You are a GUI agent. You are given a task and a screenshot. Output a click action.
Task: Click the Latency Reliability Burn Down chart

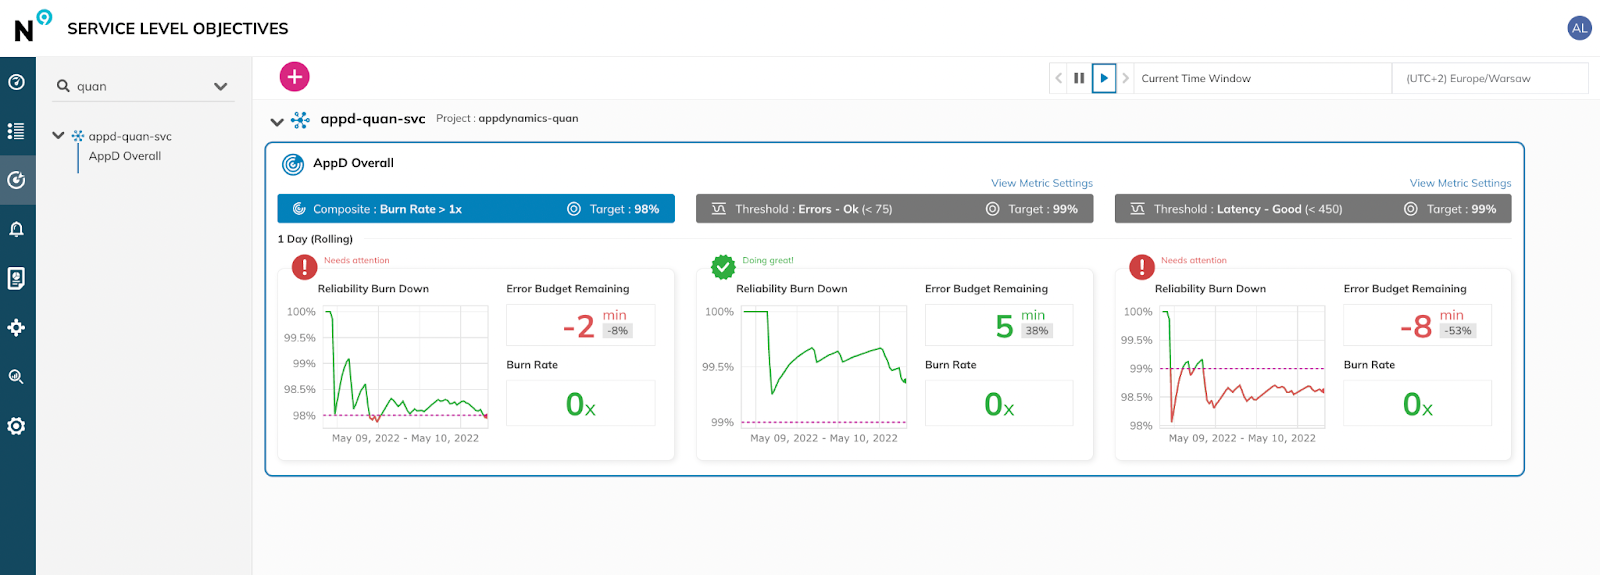pos(1244,366)
